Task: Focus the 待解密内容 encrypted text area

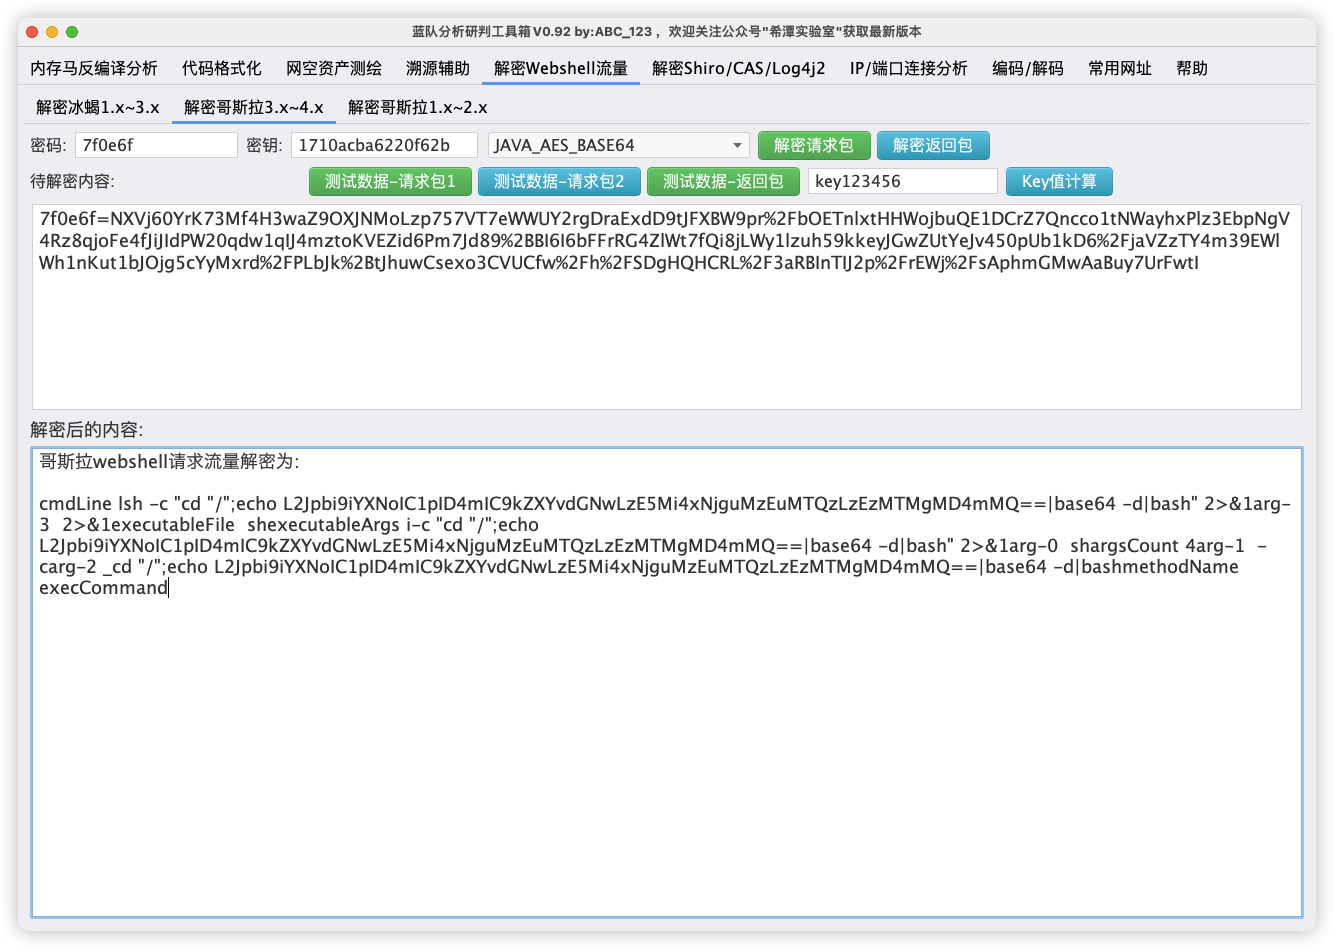Action: (667, 306)
